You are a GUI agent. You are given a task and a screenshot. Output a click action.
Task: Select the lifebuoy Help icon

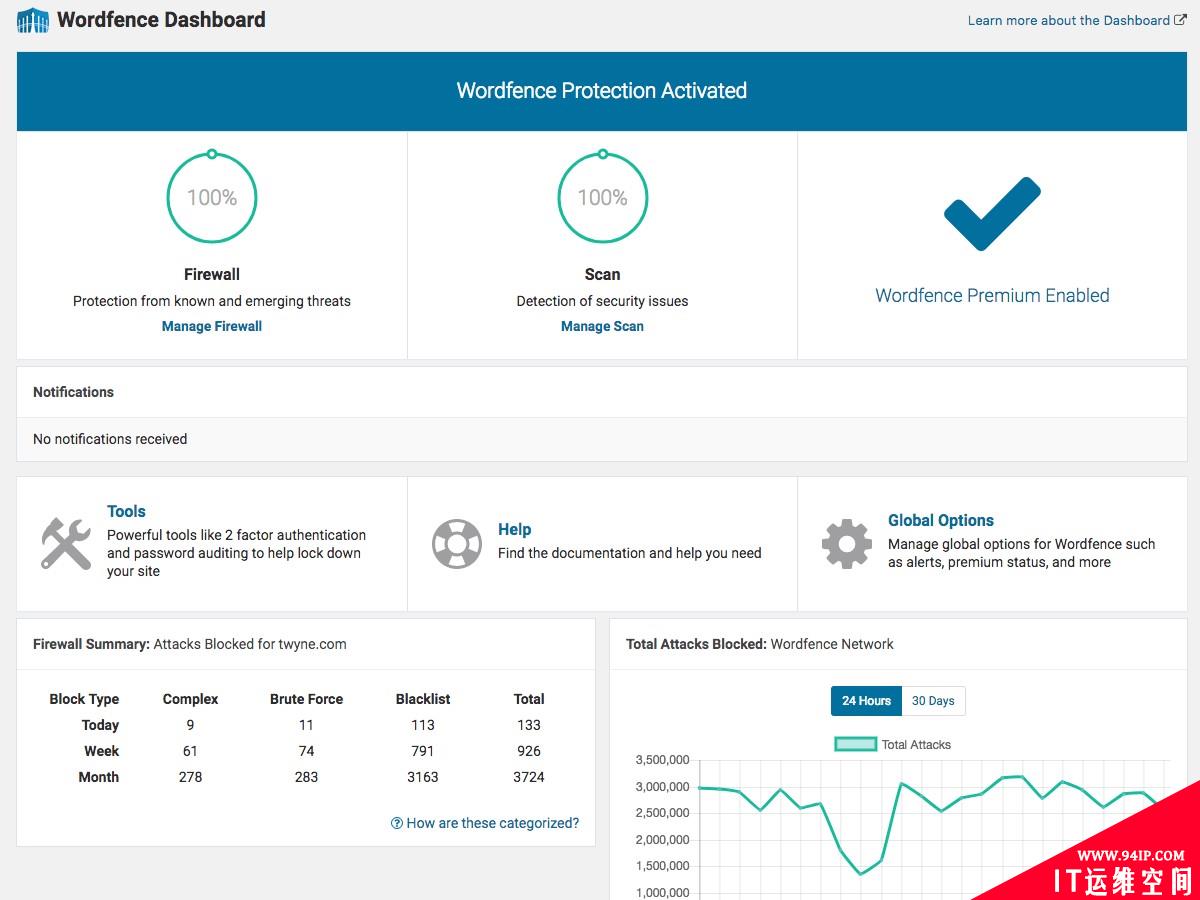click(x=457, y=543)
